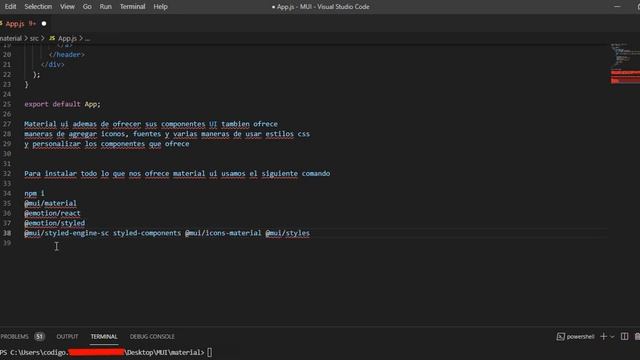Screen dimensions: 640x360
Task: Click the '@emotion/react' line
Action: [52, 213]
